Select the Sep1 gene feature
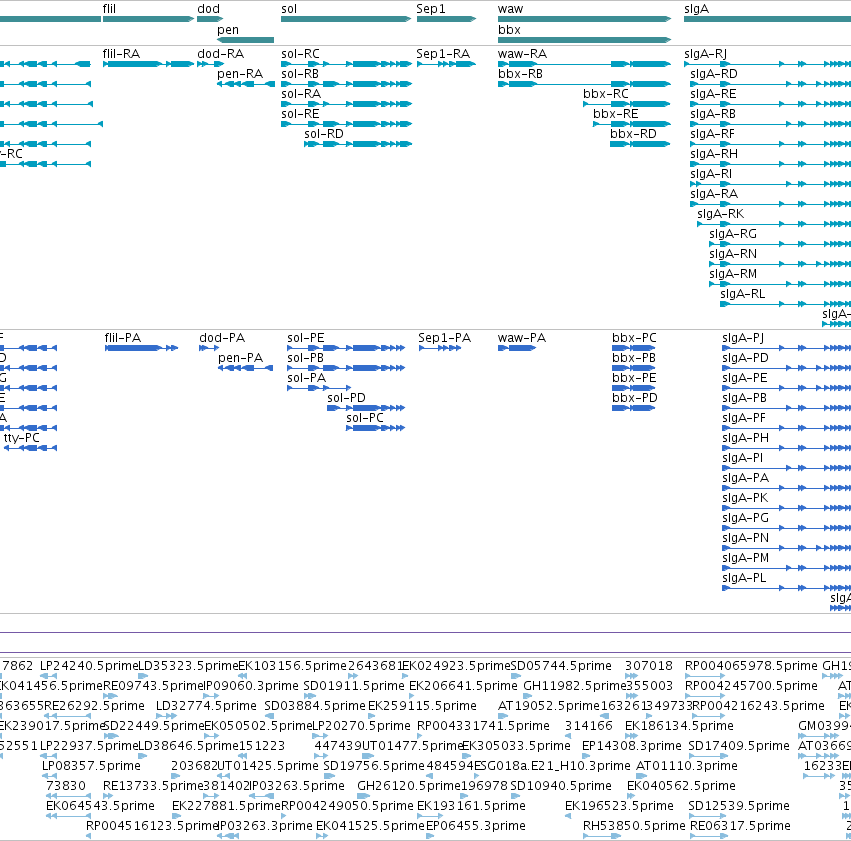Viewport: 851px width, 841px height. click(446, 19)
